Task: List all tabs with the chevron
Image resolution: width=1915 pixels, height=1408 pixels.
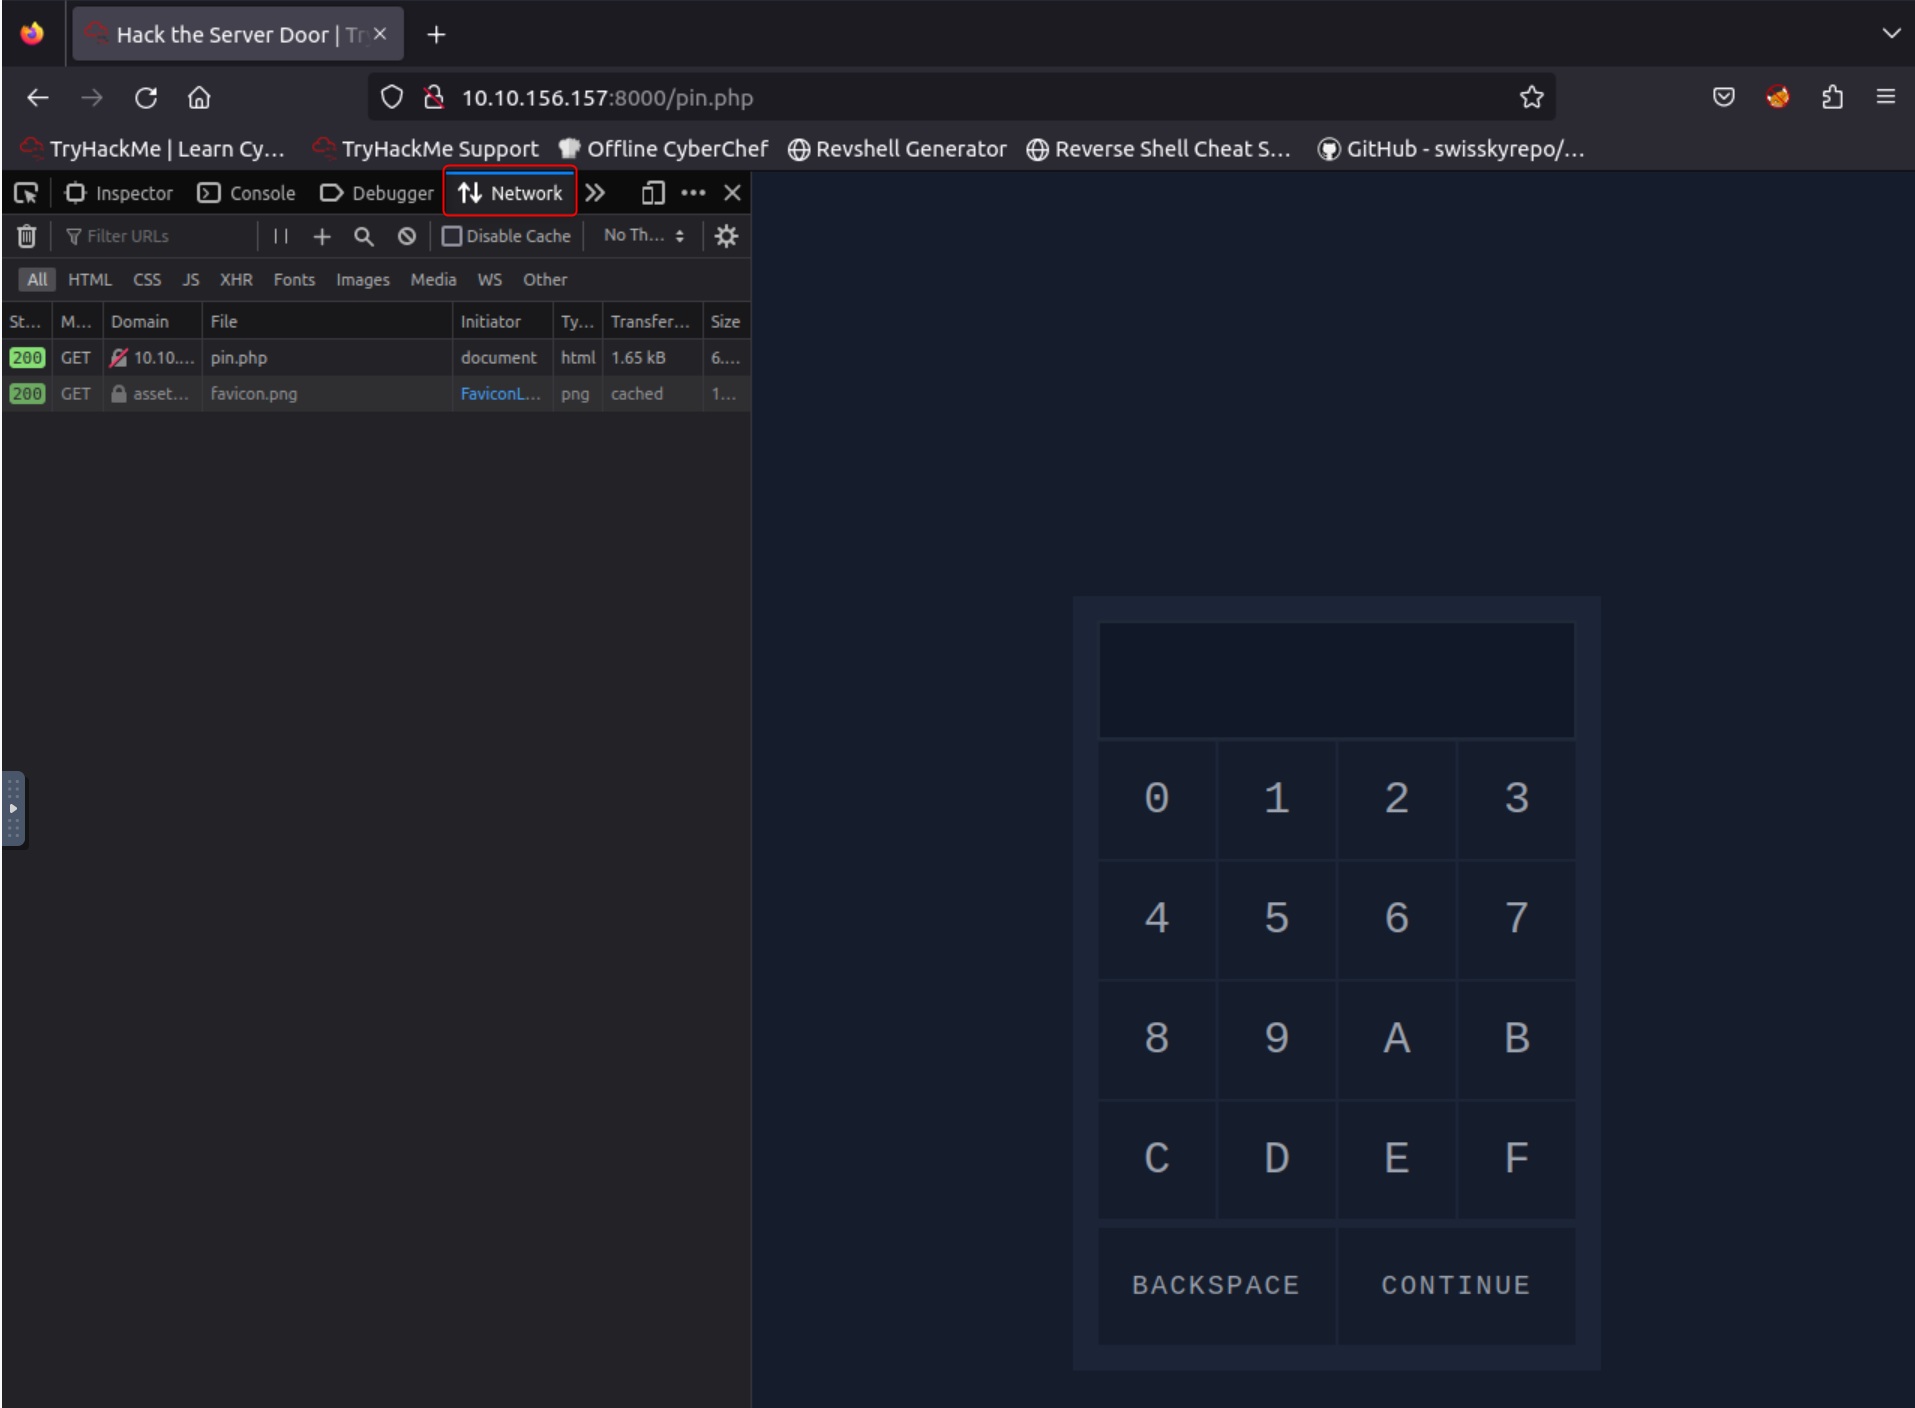Action: click(x=1890, y=33)
